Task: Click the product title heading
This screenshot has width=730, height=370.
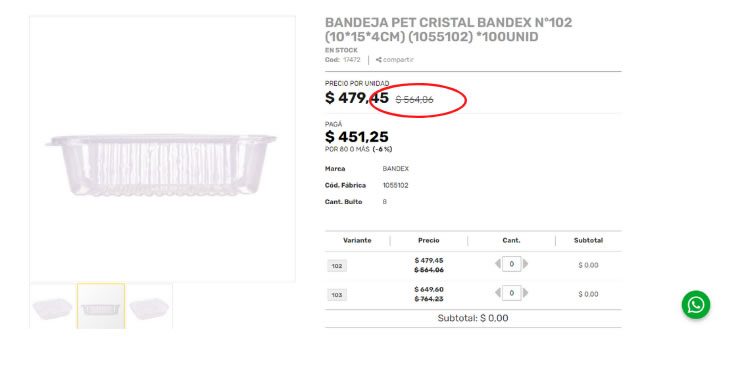Action: [448, 30]
